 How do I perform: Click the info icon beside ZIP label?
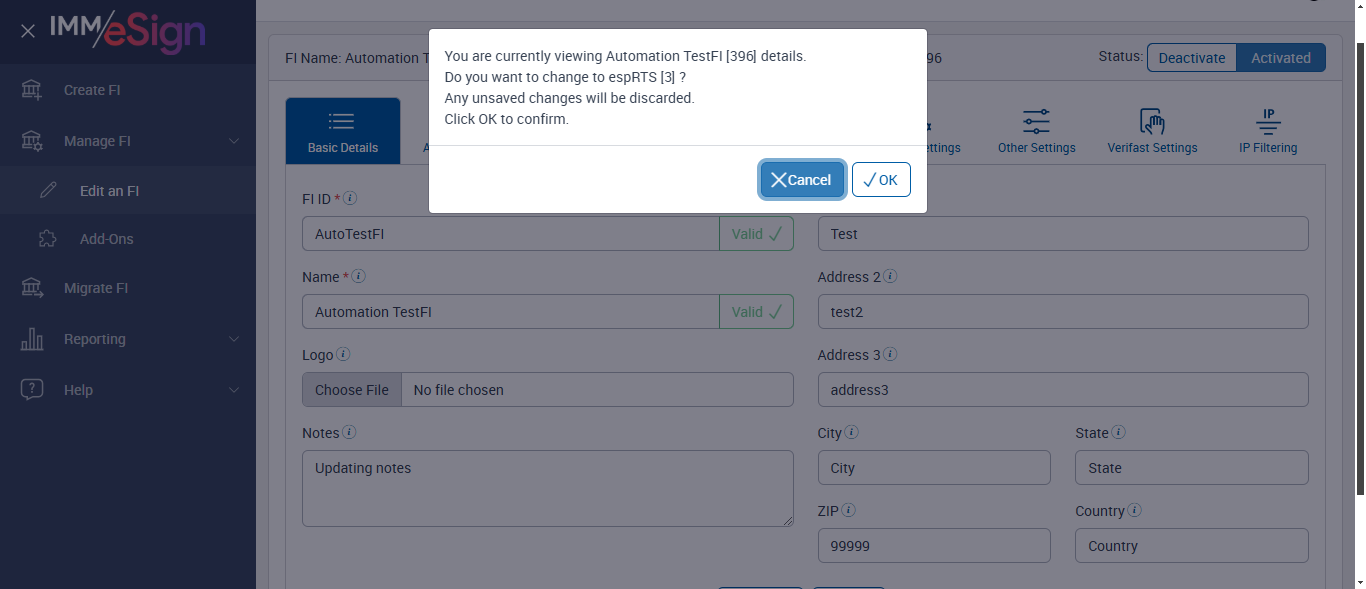(x=849, y=511)
